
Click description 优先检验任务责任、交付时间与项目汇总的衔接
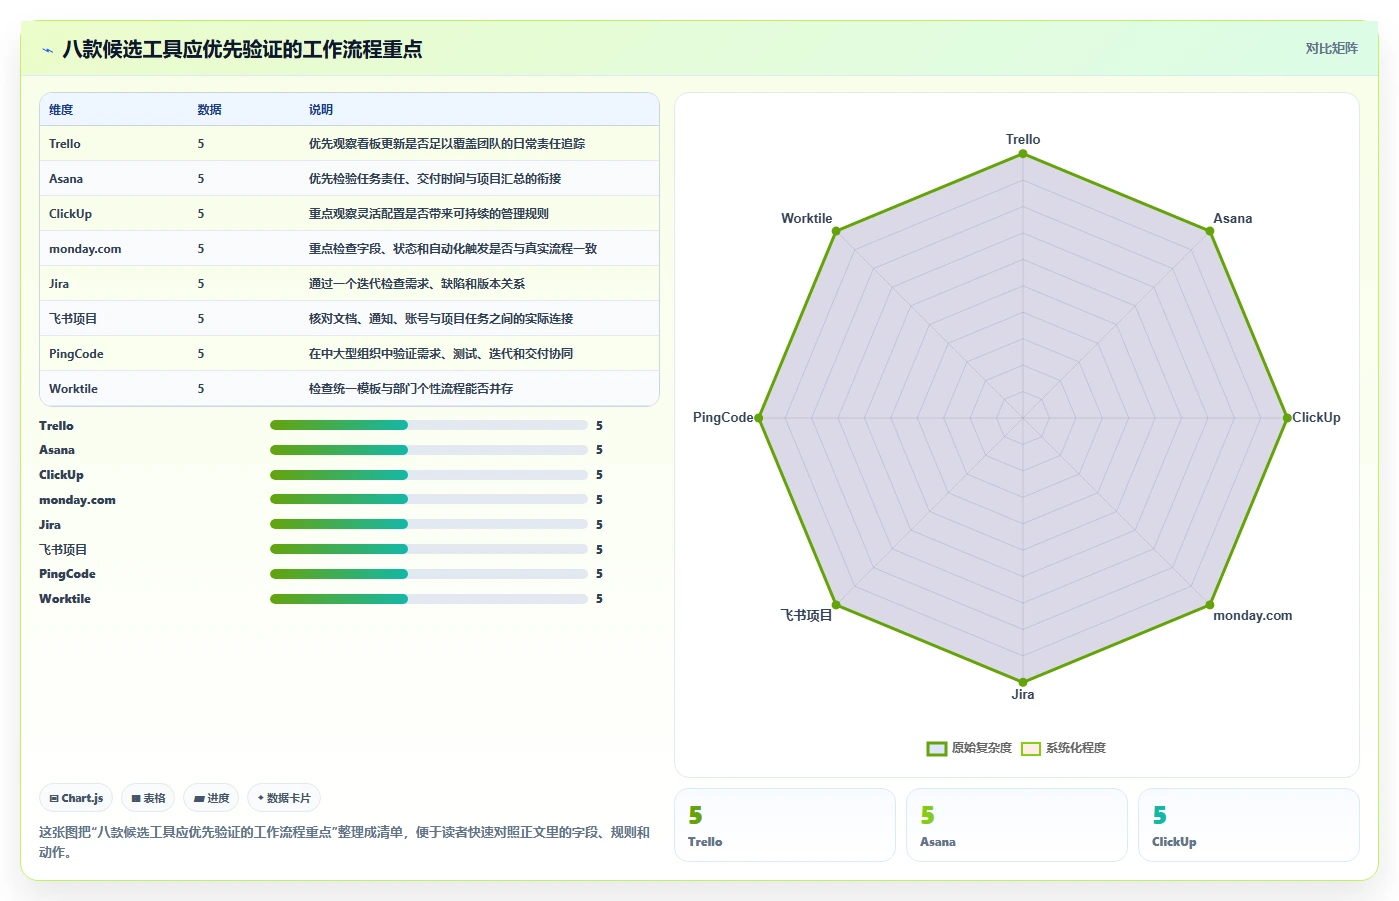pyautogui.click(x=435, y=179)
